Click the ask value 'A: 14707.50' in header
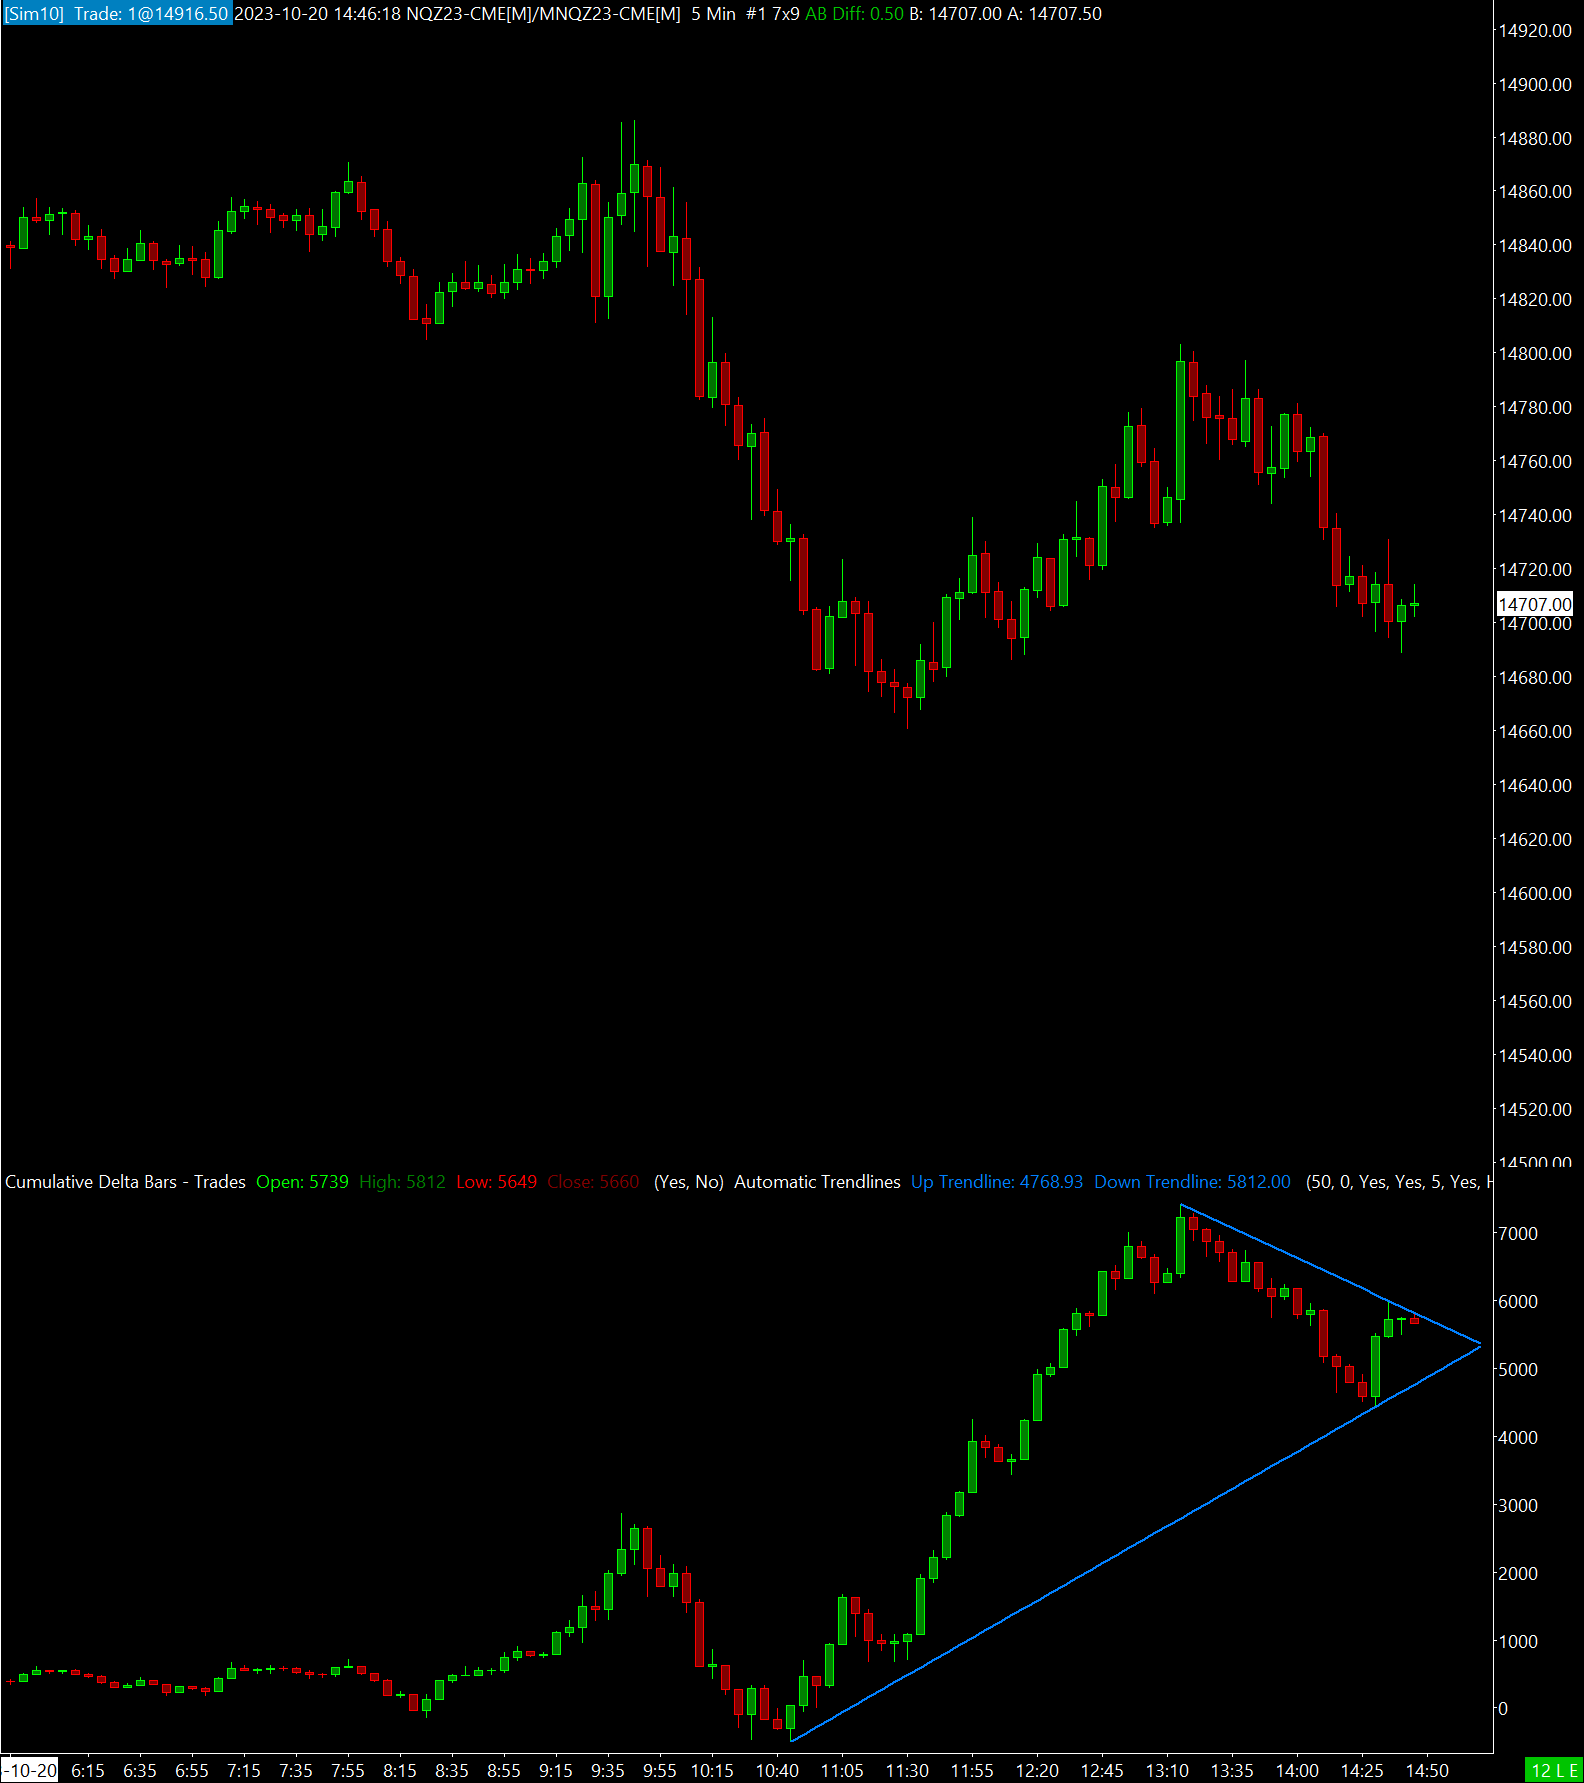The width and height of the screenshot is (1584, 1783). (x=1055, y=14)
